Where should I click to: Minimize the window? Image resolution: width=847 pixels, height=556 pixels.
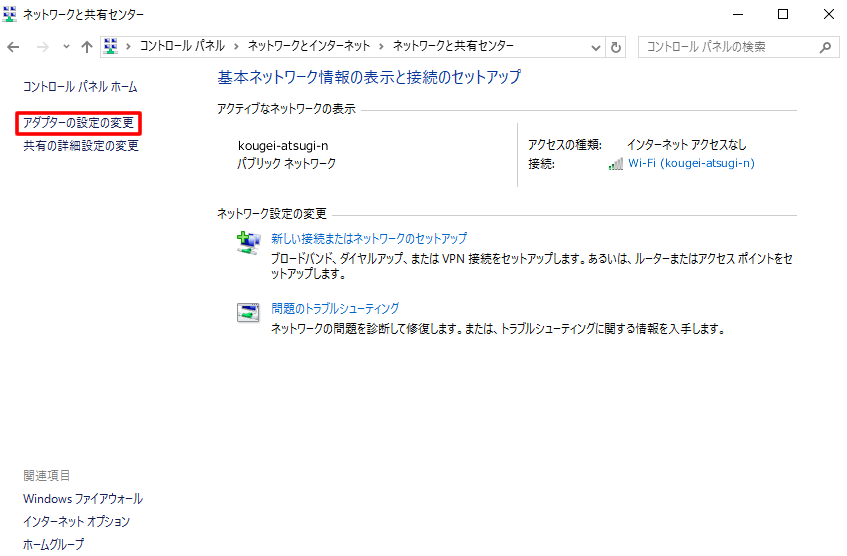click(x=738, y=14)
